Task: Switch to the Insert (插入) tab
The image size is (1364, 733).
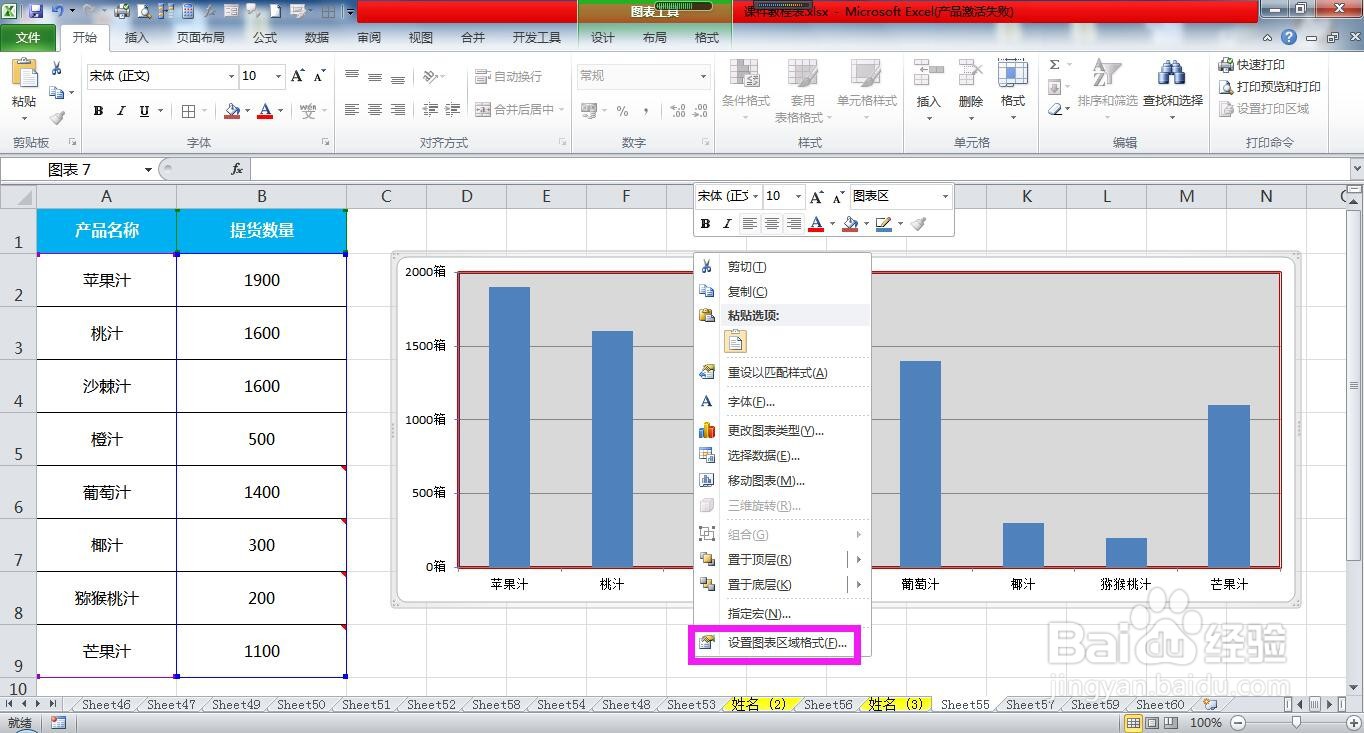Action: coord(136,38)
